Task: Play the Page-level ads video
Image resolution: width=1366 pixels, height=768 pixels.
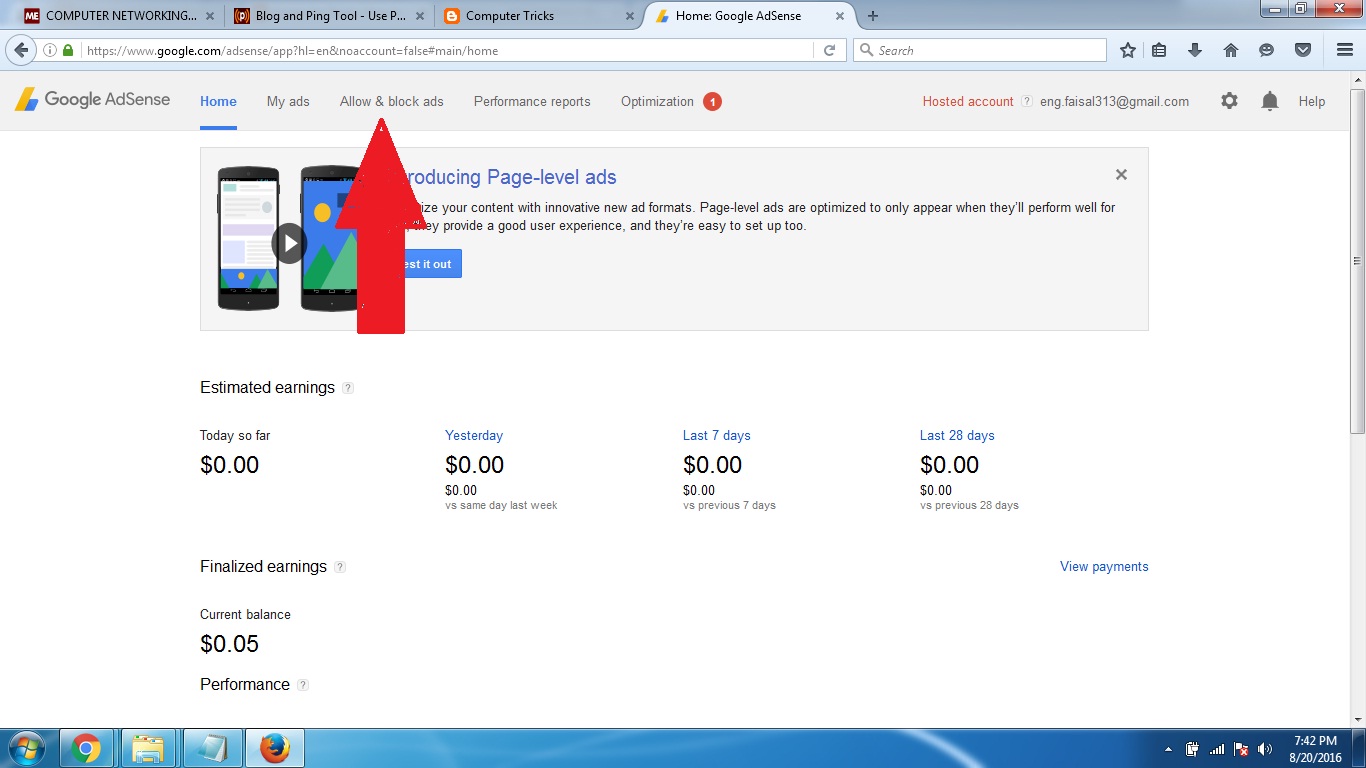Action: pos(289,243)
